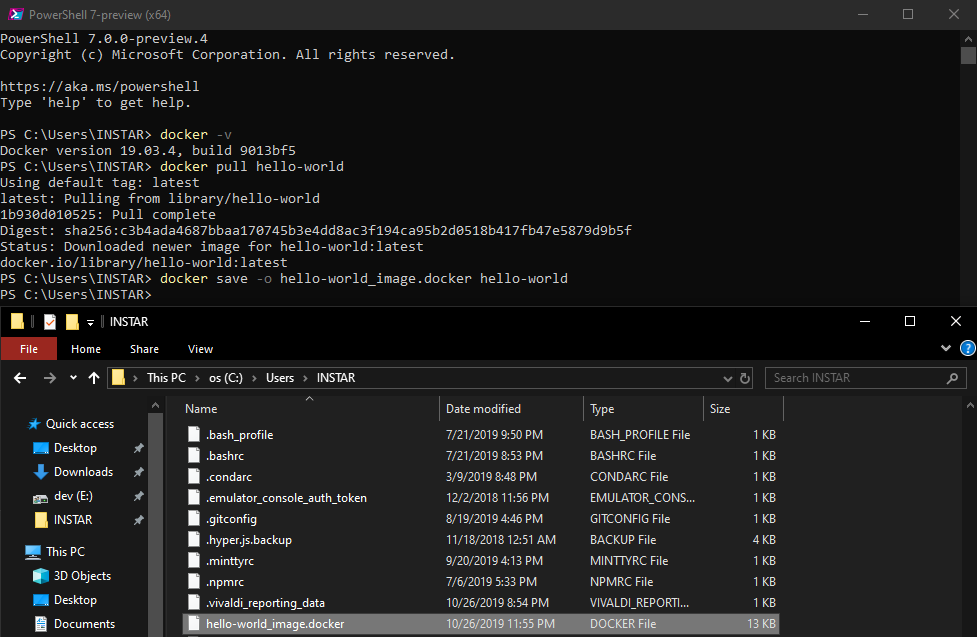Expand the chevron after This PC in breadcrumb
Image resolution: width=977 pixels, height=637 pixels.
point(198,378)
